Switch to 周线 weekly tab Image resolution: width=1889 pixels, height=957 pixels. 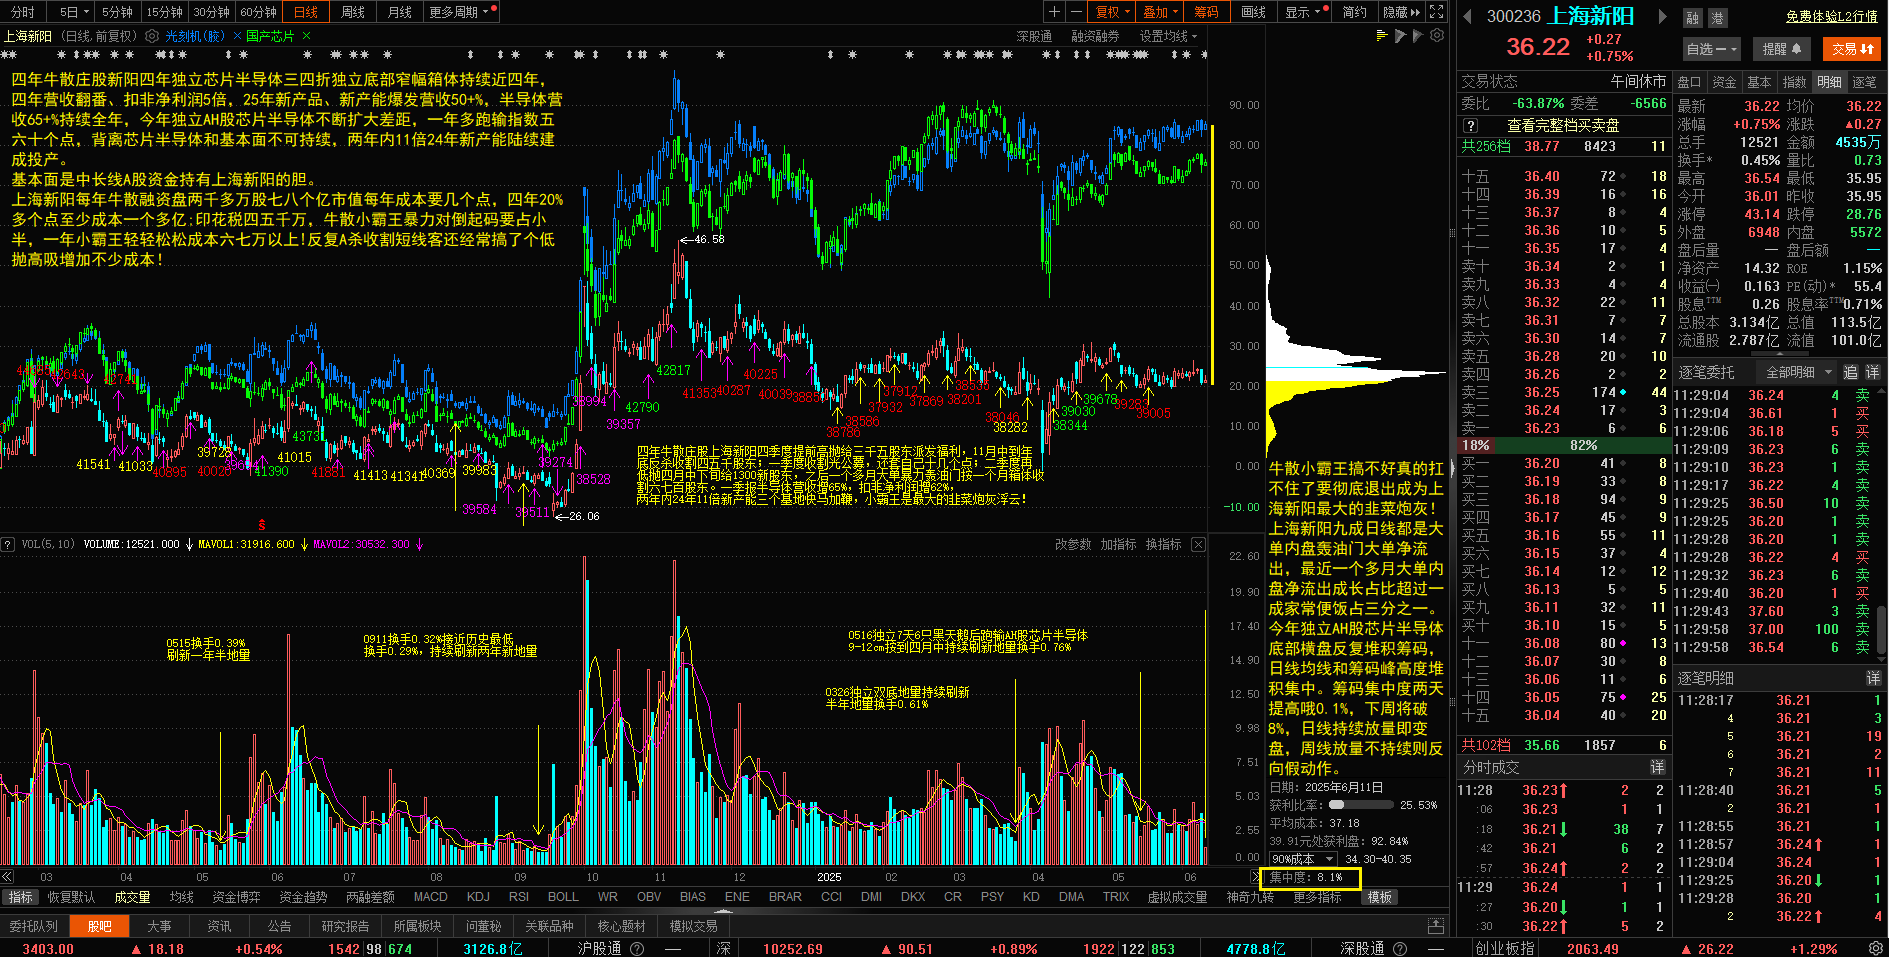tap(353, 12)
